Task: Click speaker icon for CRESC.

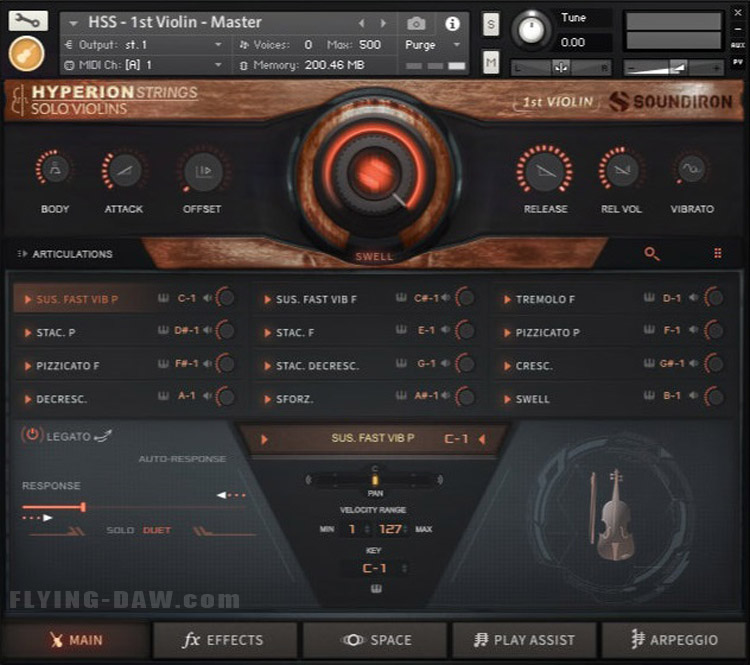Action: (x=694, y=363)
